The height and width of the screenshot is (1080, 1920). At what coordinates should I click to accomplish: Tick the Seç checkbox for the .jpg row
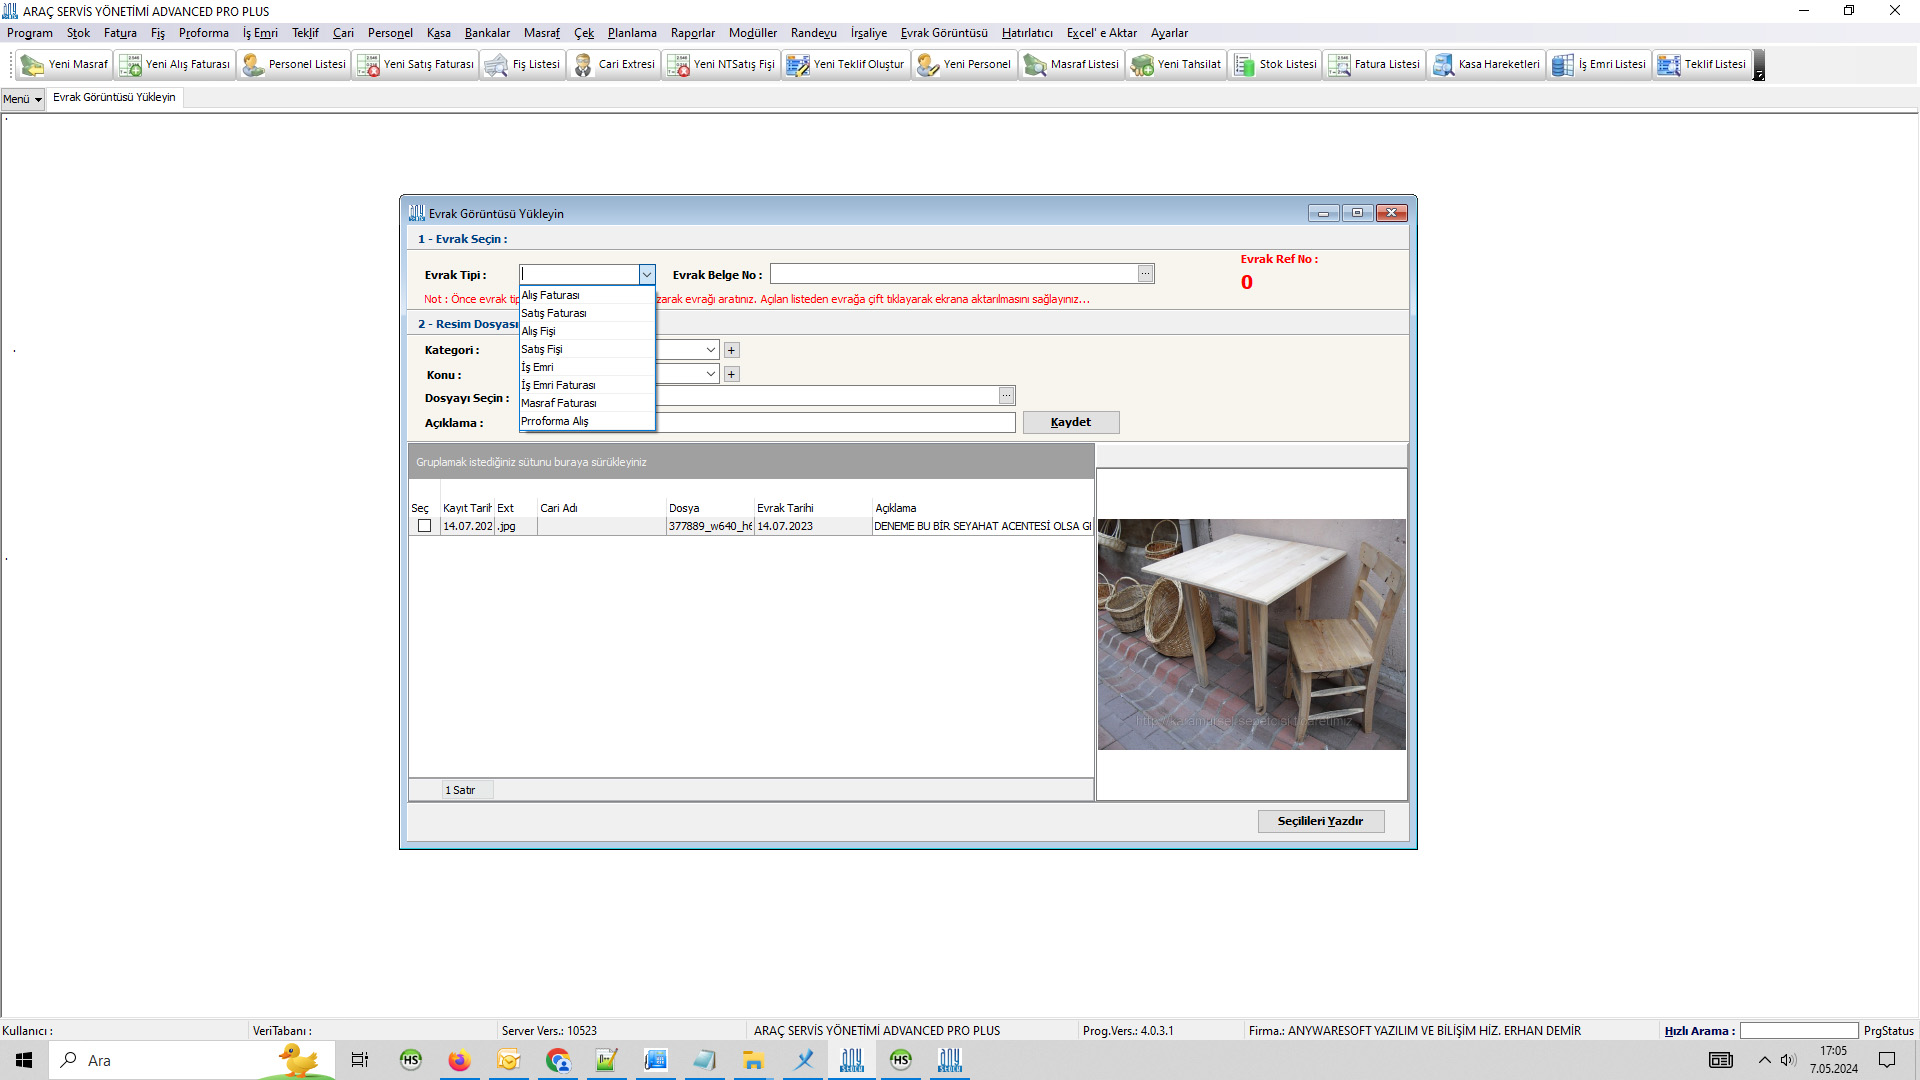(x=424, y=526)
